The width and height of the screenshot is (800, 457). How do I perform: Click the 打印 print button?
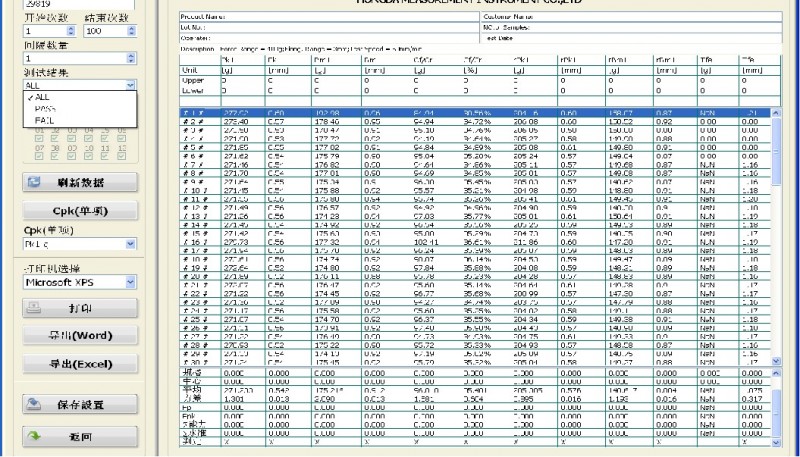[80, 308]
